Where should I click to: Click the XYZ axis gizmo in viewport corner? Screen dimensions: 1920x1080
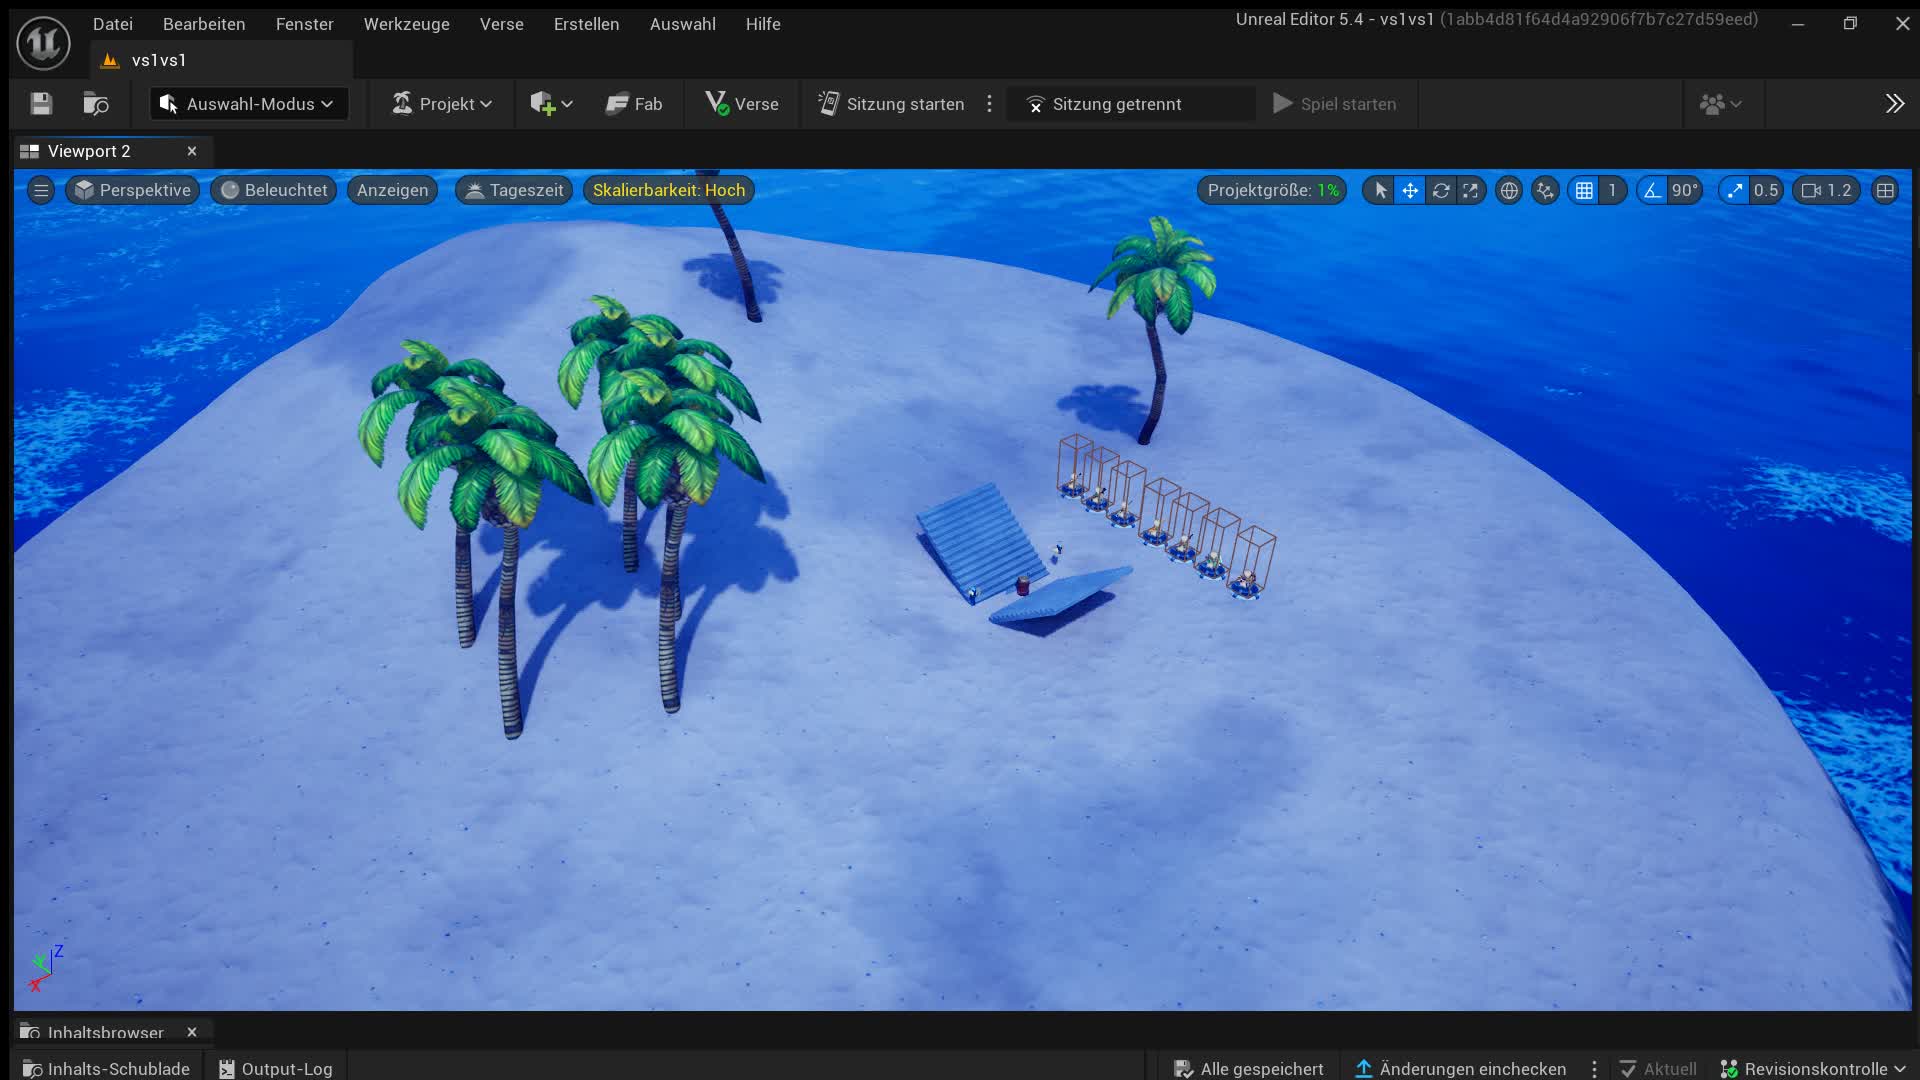45,968
